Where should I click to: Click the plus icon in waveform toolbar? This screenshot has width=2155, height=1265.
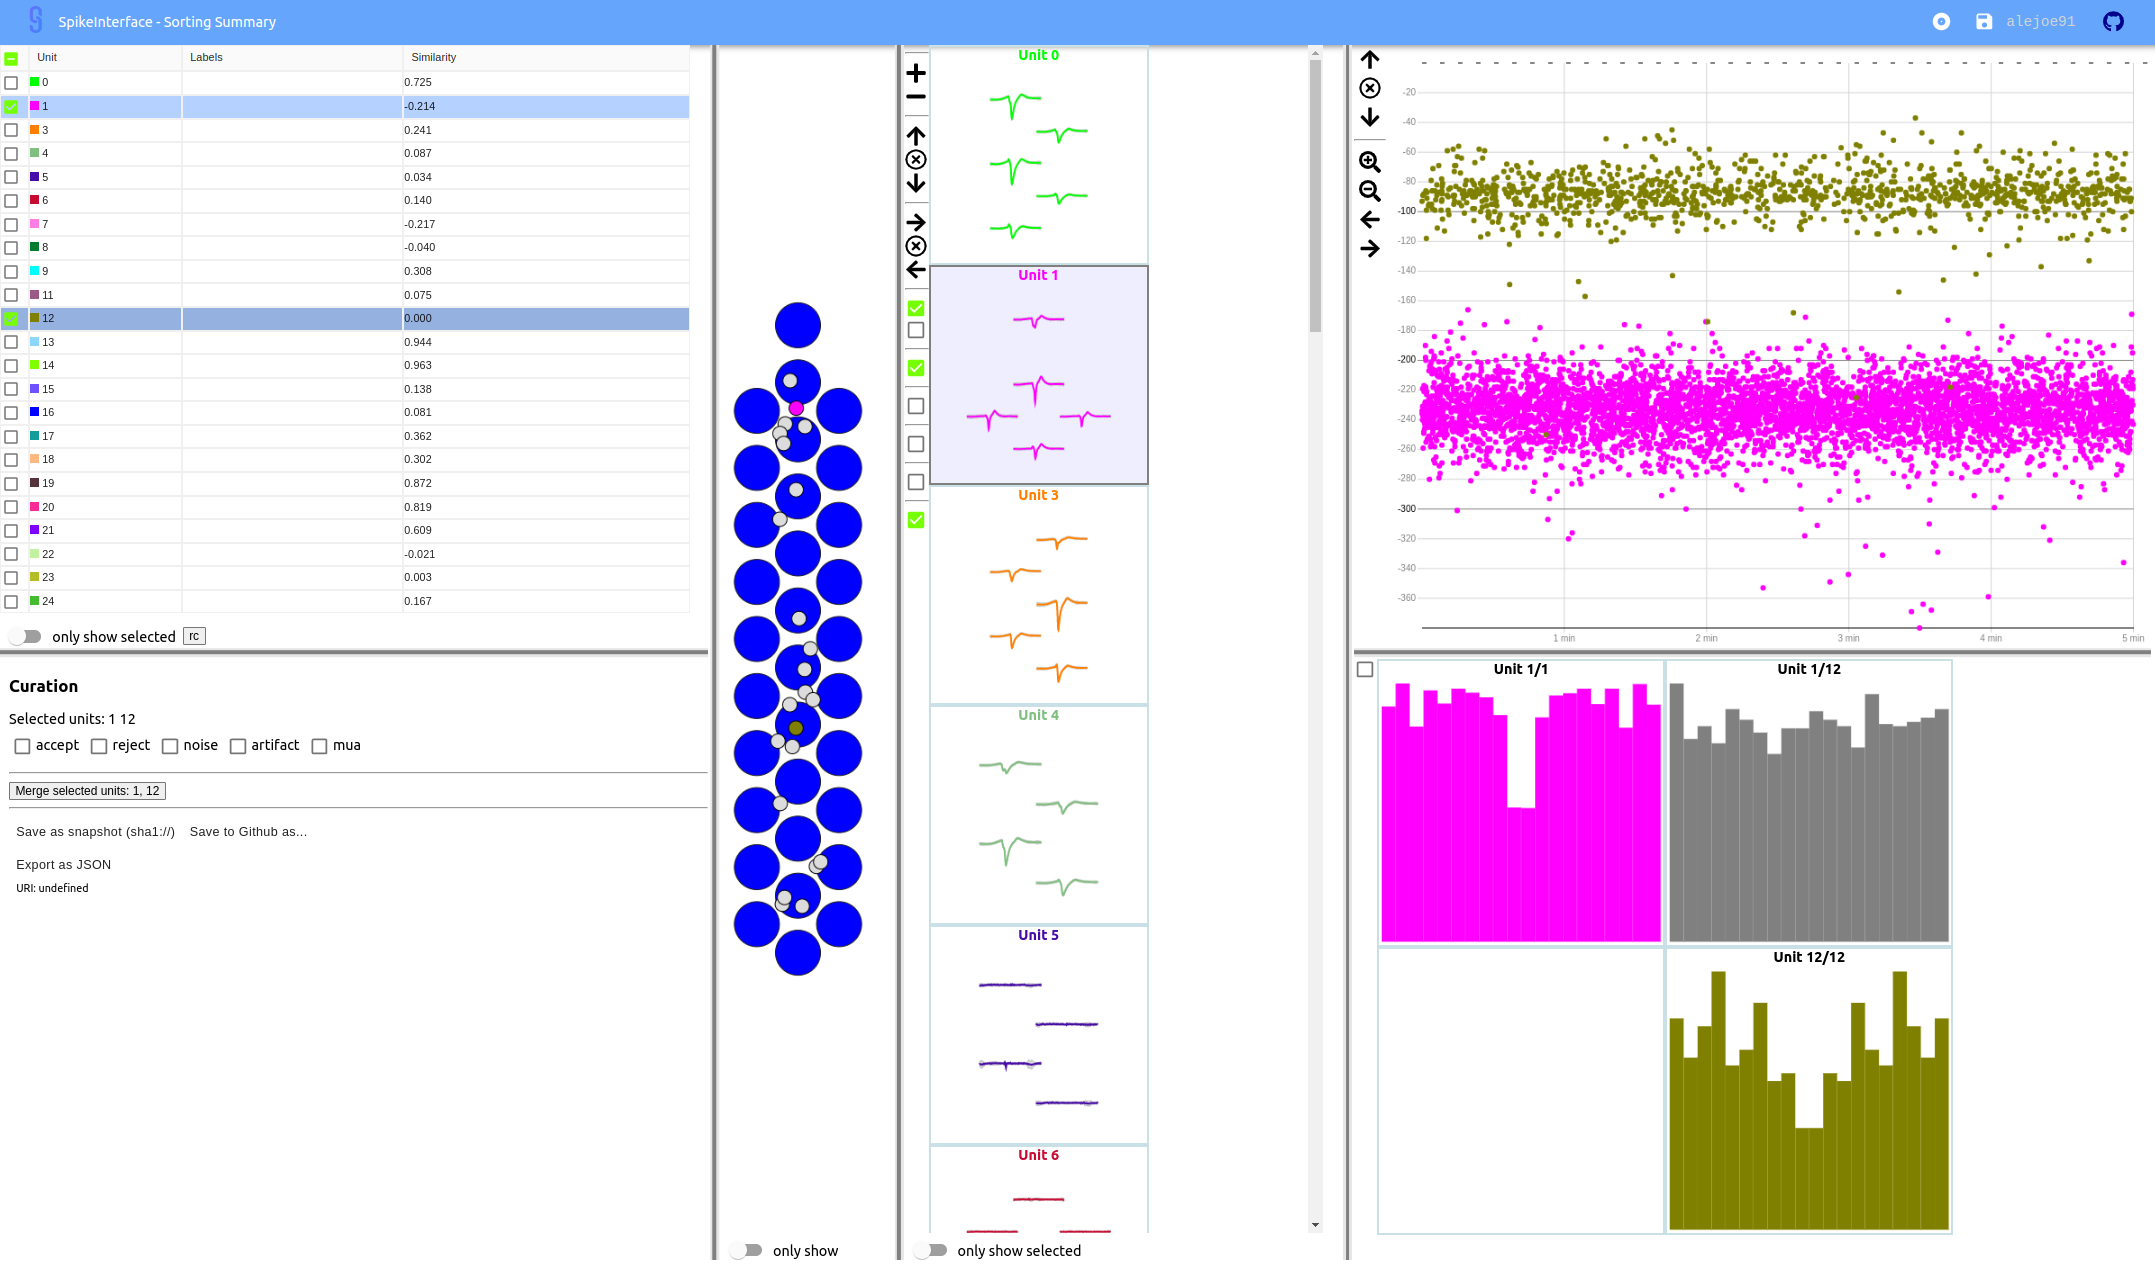915,73
